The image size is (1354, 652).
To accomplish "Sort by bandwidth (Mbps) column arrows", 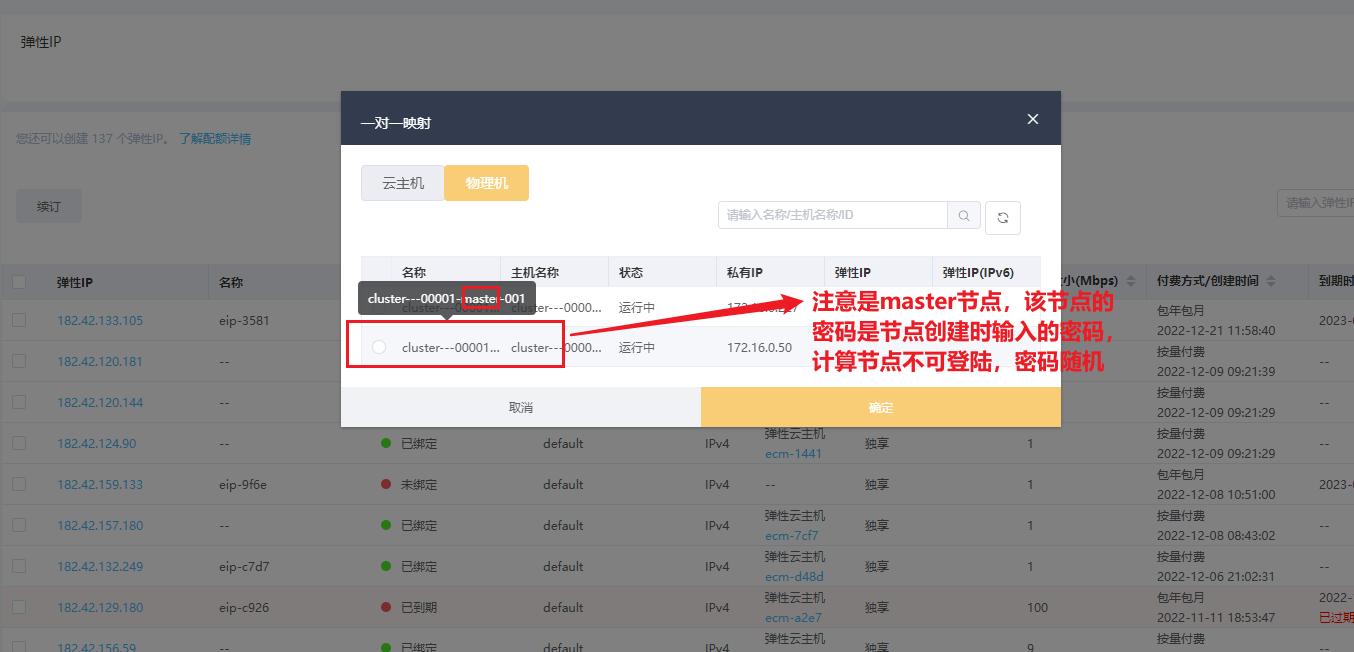I will (1131, 282).
